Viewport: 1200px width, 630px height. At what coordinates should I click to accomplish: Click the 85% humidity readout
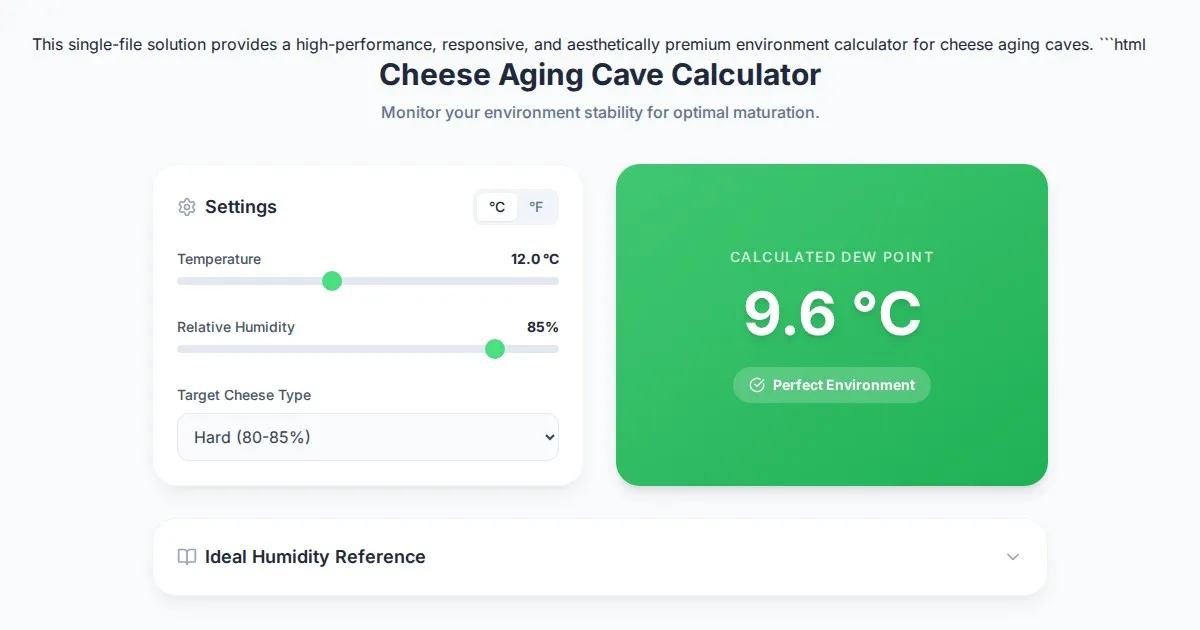[x=543, y=327]
